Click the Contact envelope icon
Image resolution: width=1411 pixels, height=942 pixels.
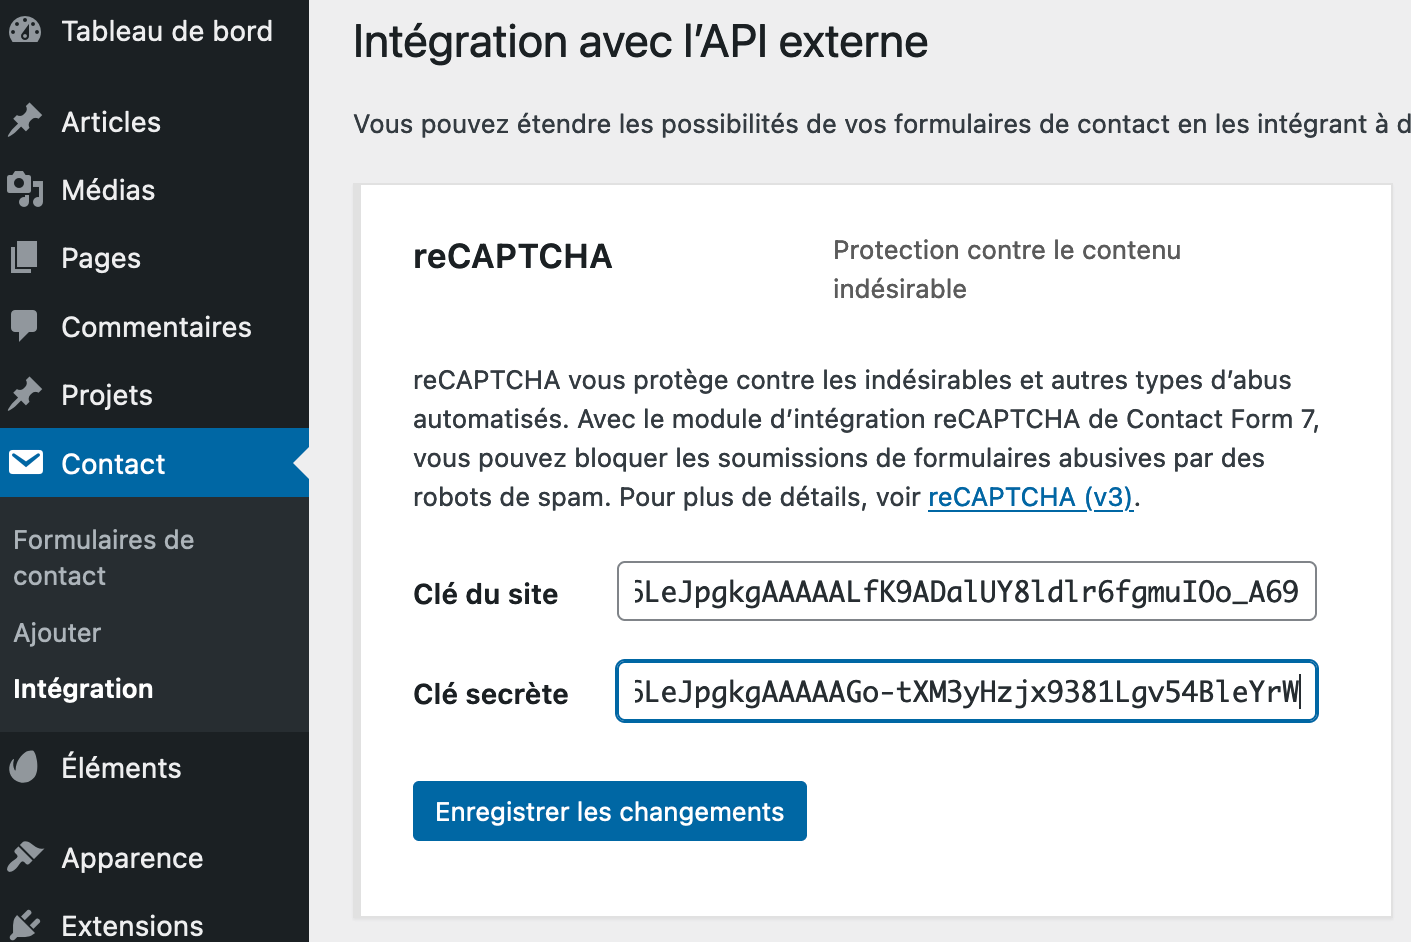click(26, 462)
